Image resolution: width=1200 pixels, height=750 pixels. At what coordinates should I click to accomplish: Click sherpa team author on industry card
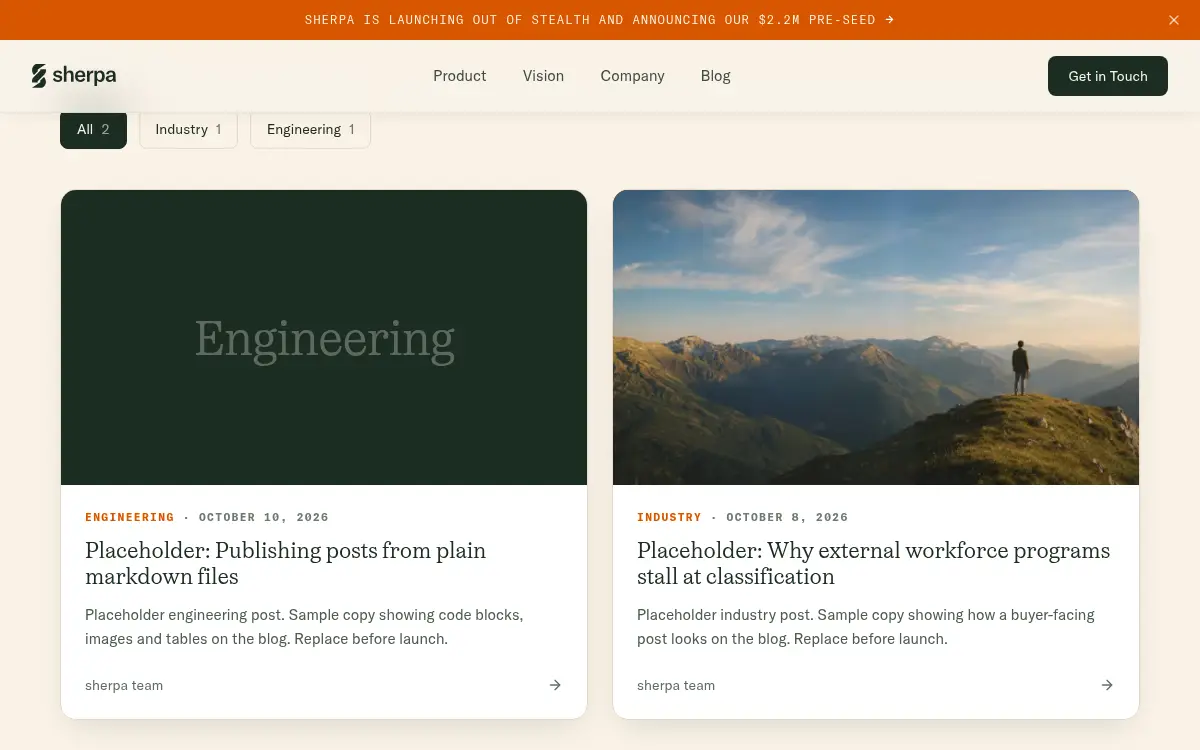pos(676,685)
